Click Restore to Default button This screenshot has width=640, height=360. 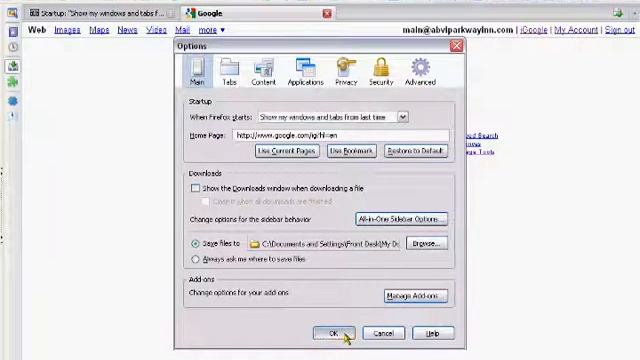416,151
